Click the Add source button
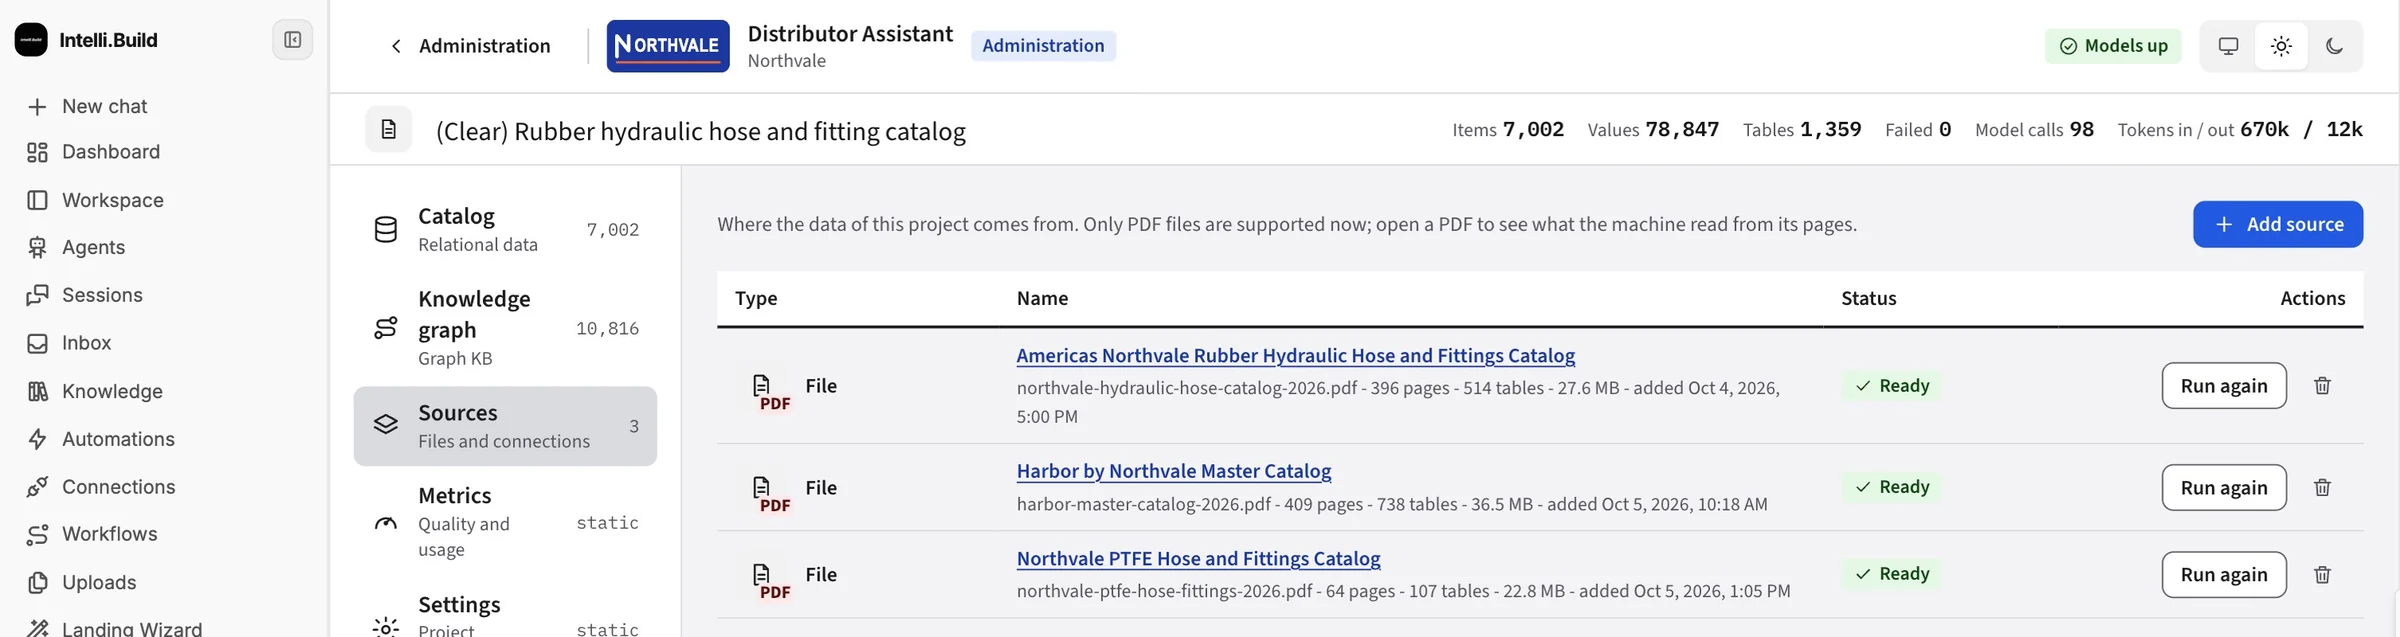 point(2278,224)
